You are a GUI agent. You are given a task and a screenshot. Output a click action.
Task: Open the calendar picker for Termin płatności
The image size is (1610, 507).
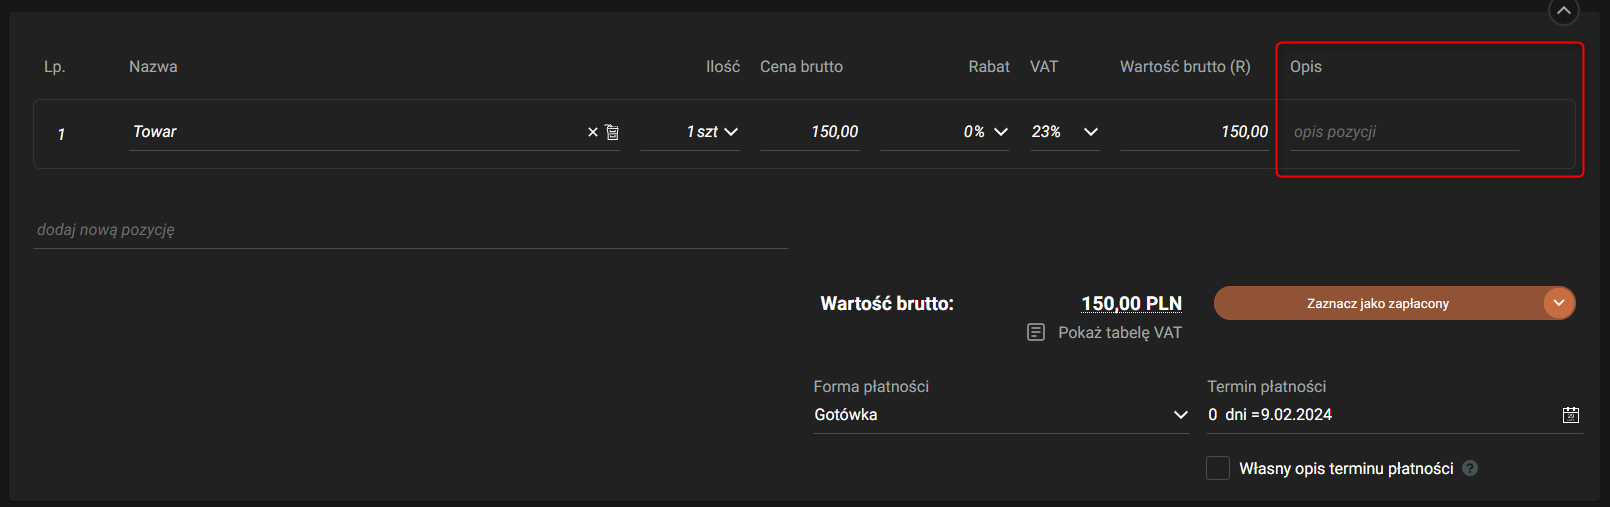pyautogui.click(x=1571, y=415)
